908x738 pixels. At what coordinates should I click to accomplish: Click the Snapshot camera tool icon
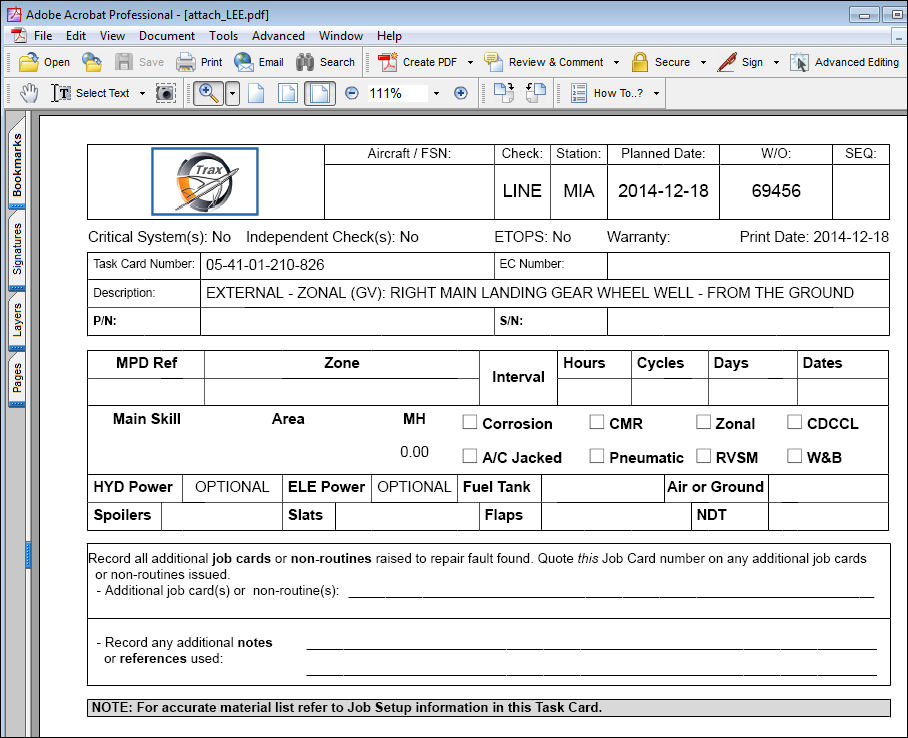point(166,93)
